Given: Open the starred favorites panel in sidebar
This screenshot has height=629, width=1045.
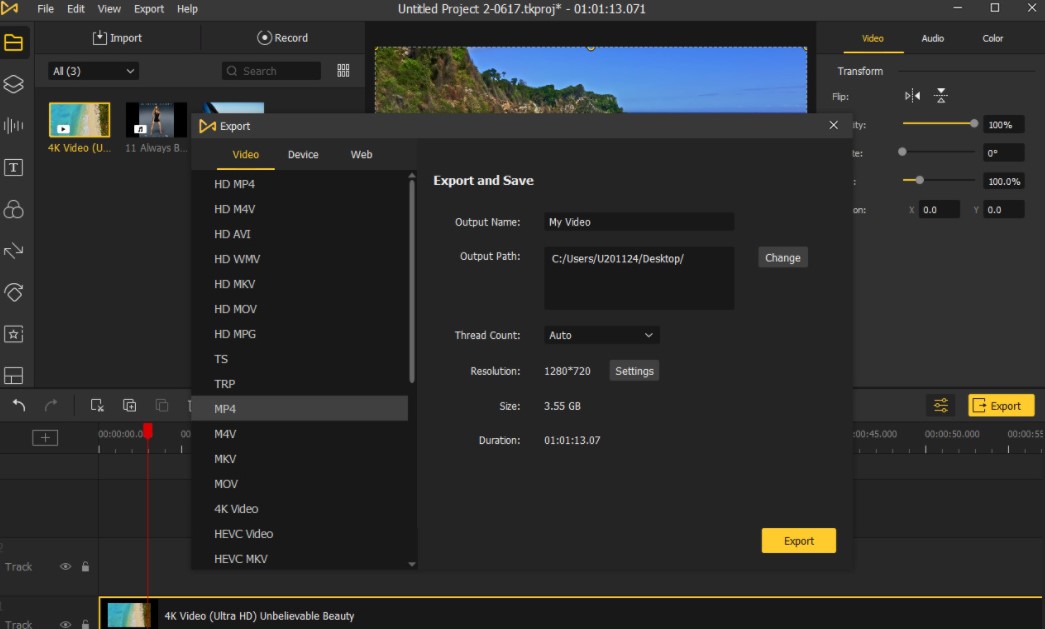Looking at the screenshot, I should (x=13, y=334).
